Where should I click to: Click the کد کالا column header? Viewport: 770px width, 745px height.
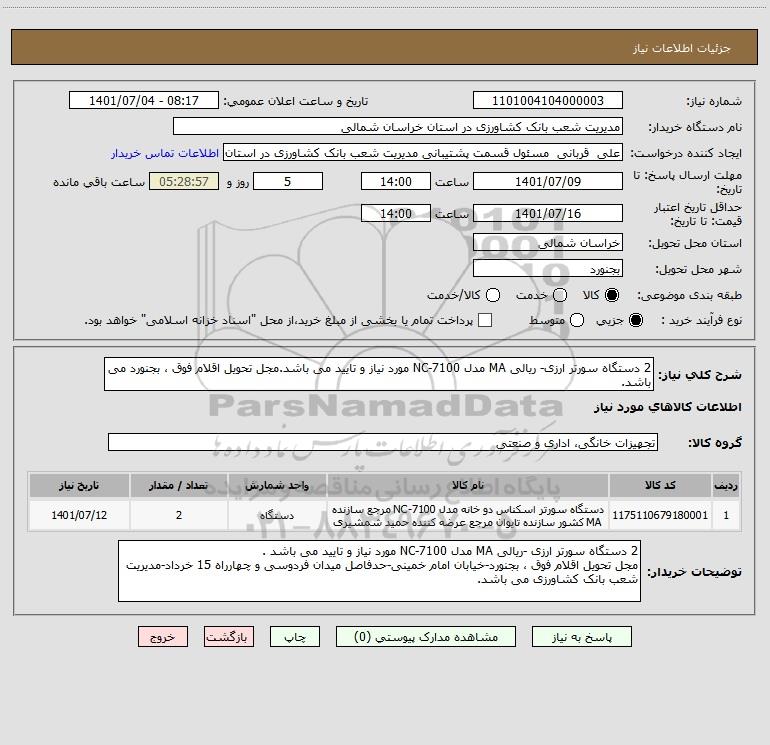pyautogui.click(x=660, y=485)
